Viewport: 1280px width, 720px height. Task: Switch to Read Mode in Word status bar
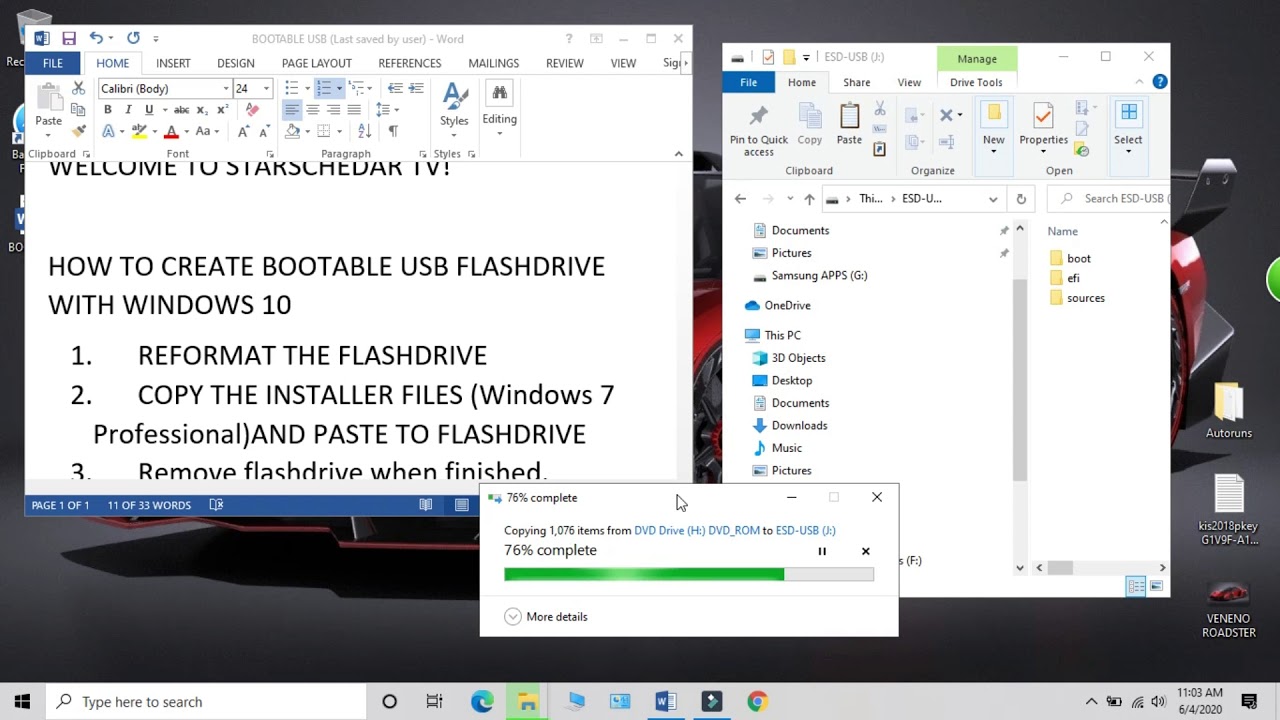pos(426,505)
